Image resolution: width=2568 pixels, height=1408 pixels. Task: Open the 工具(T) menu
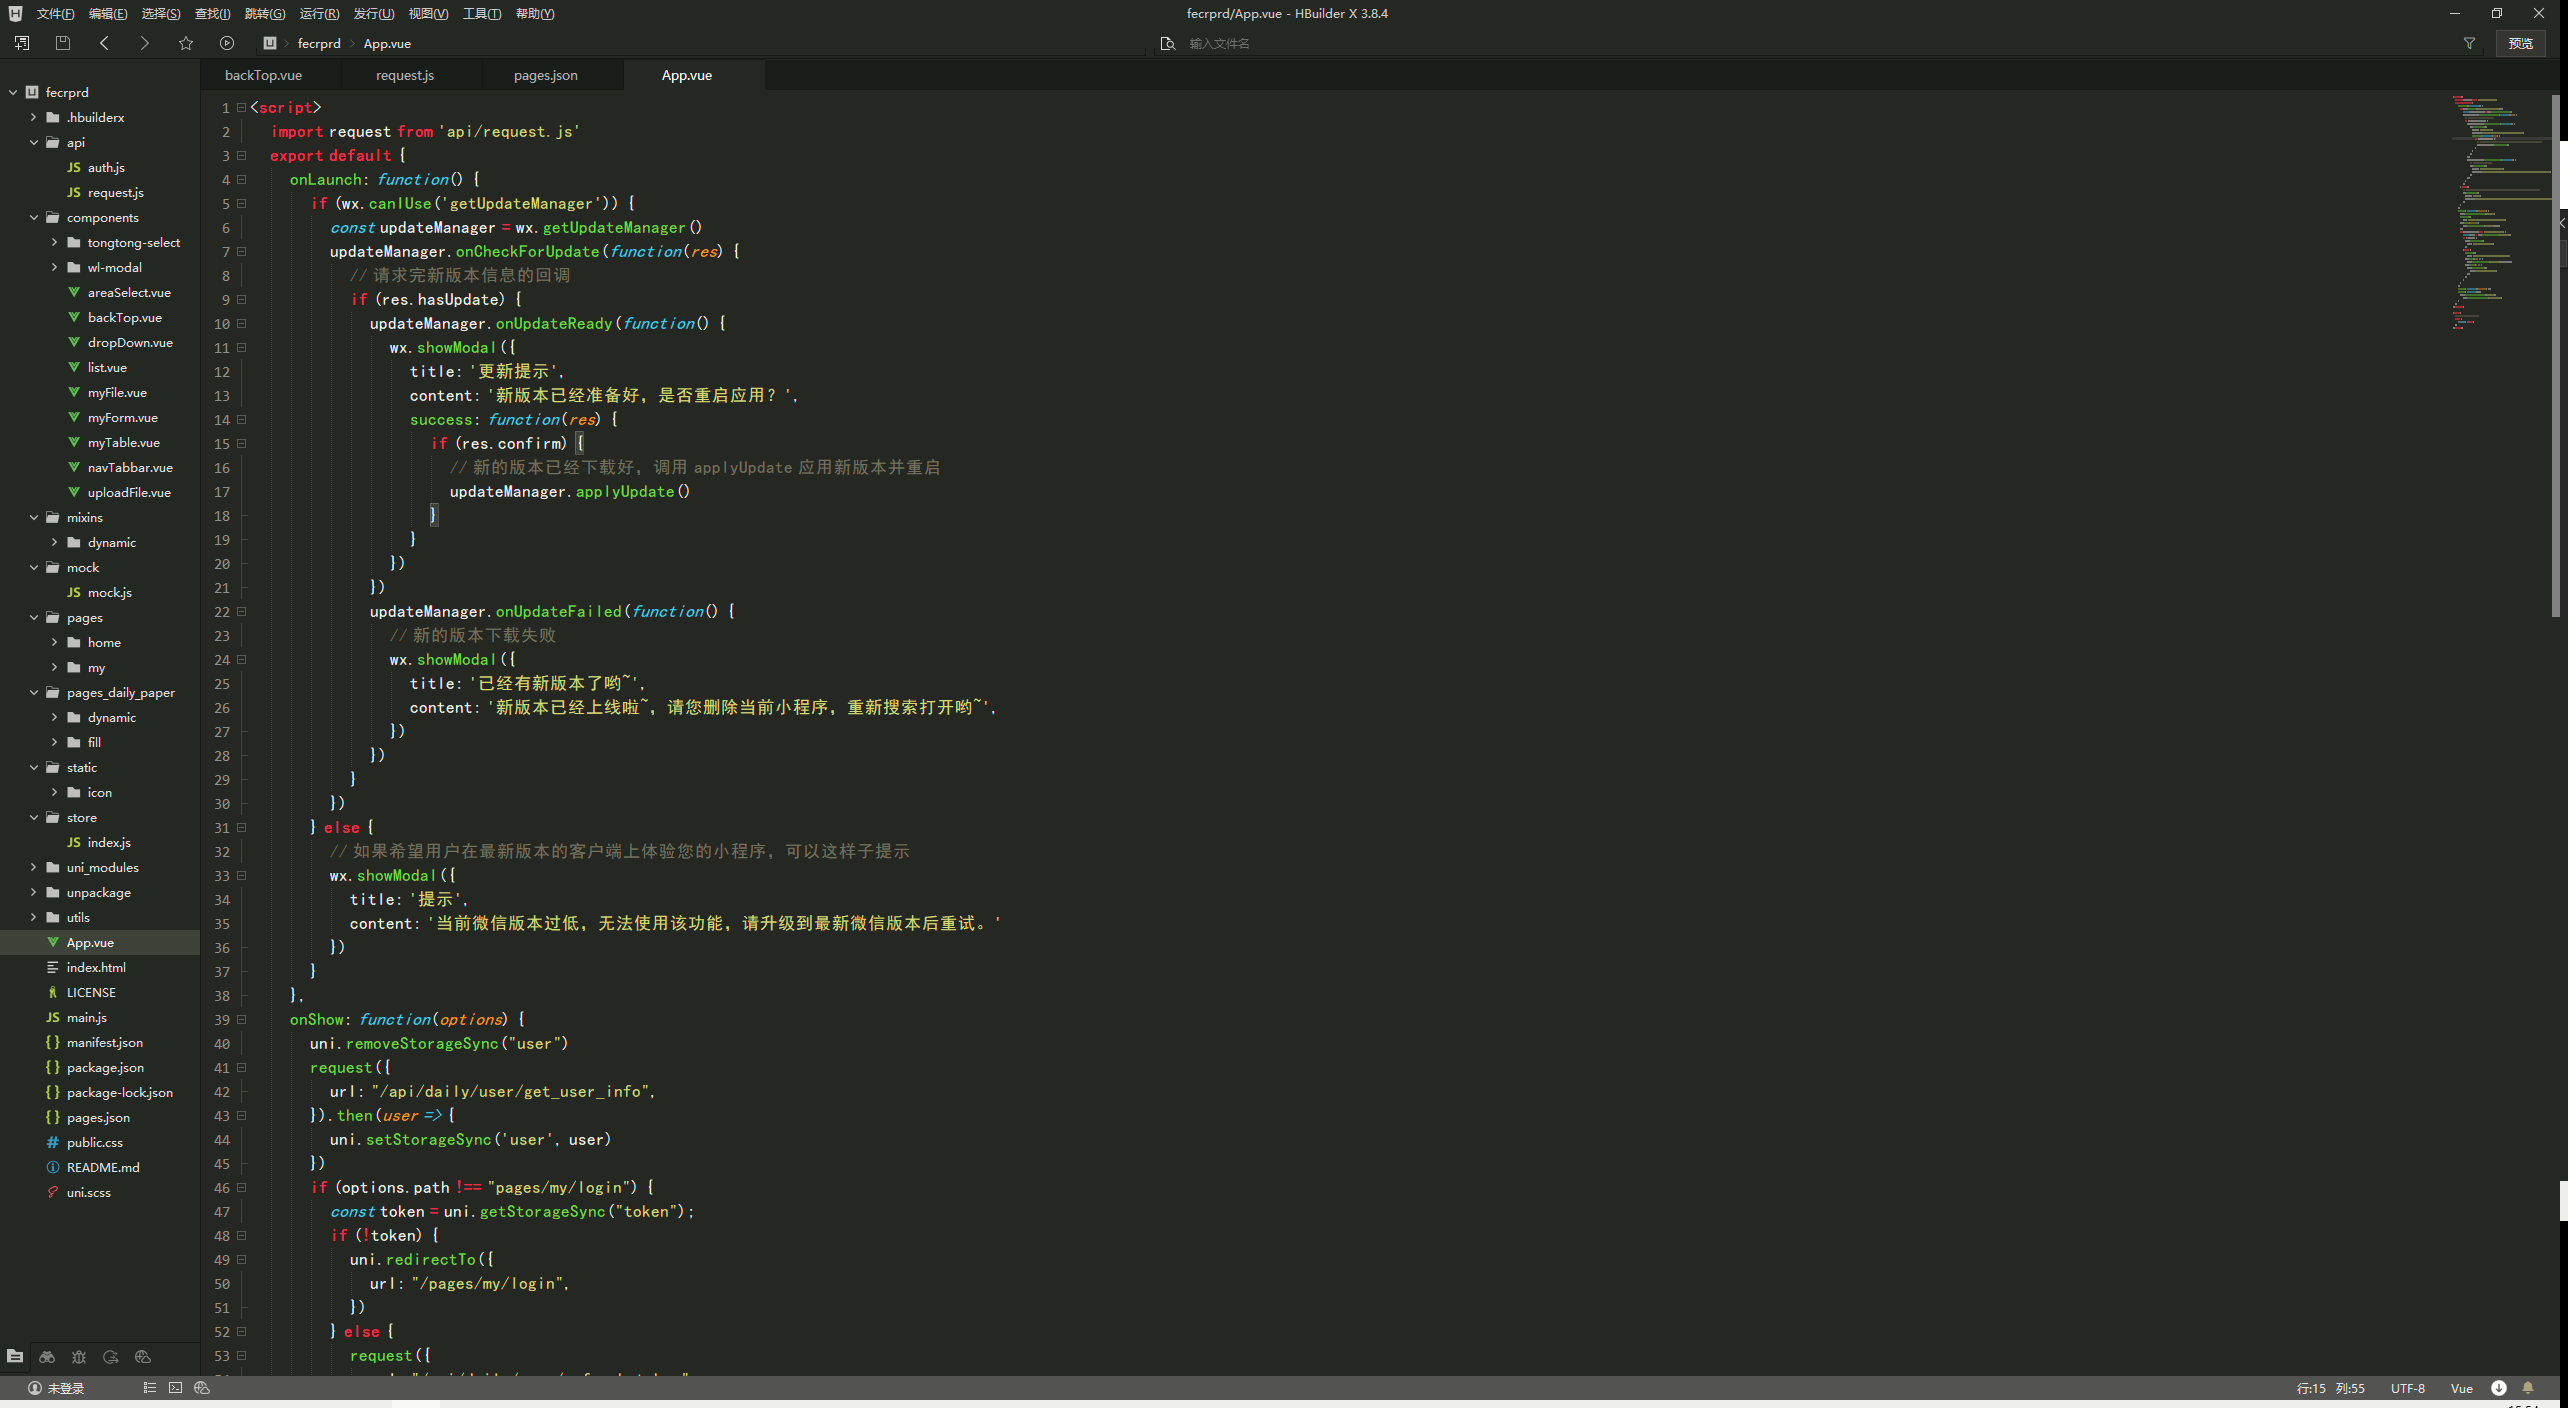[x=481, y=13]
